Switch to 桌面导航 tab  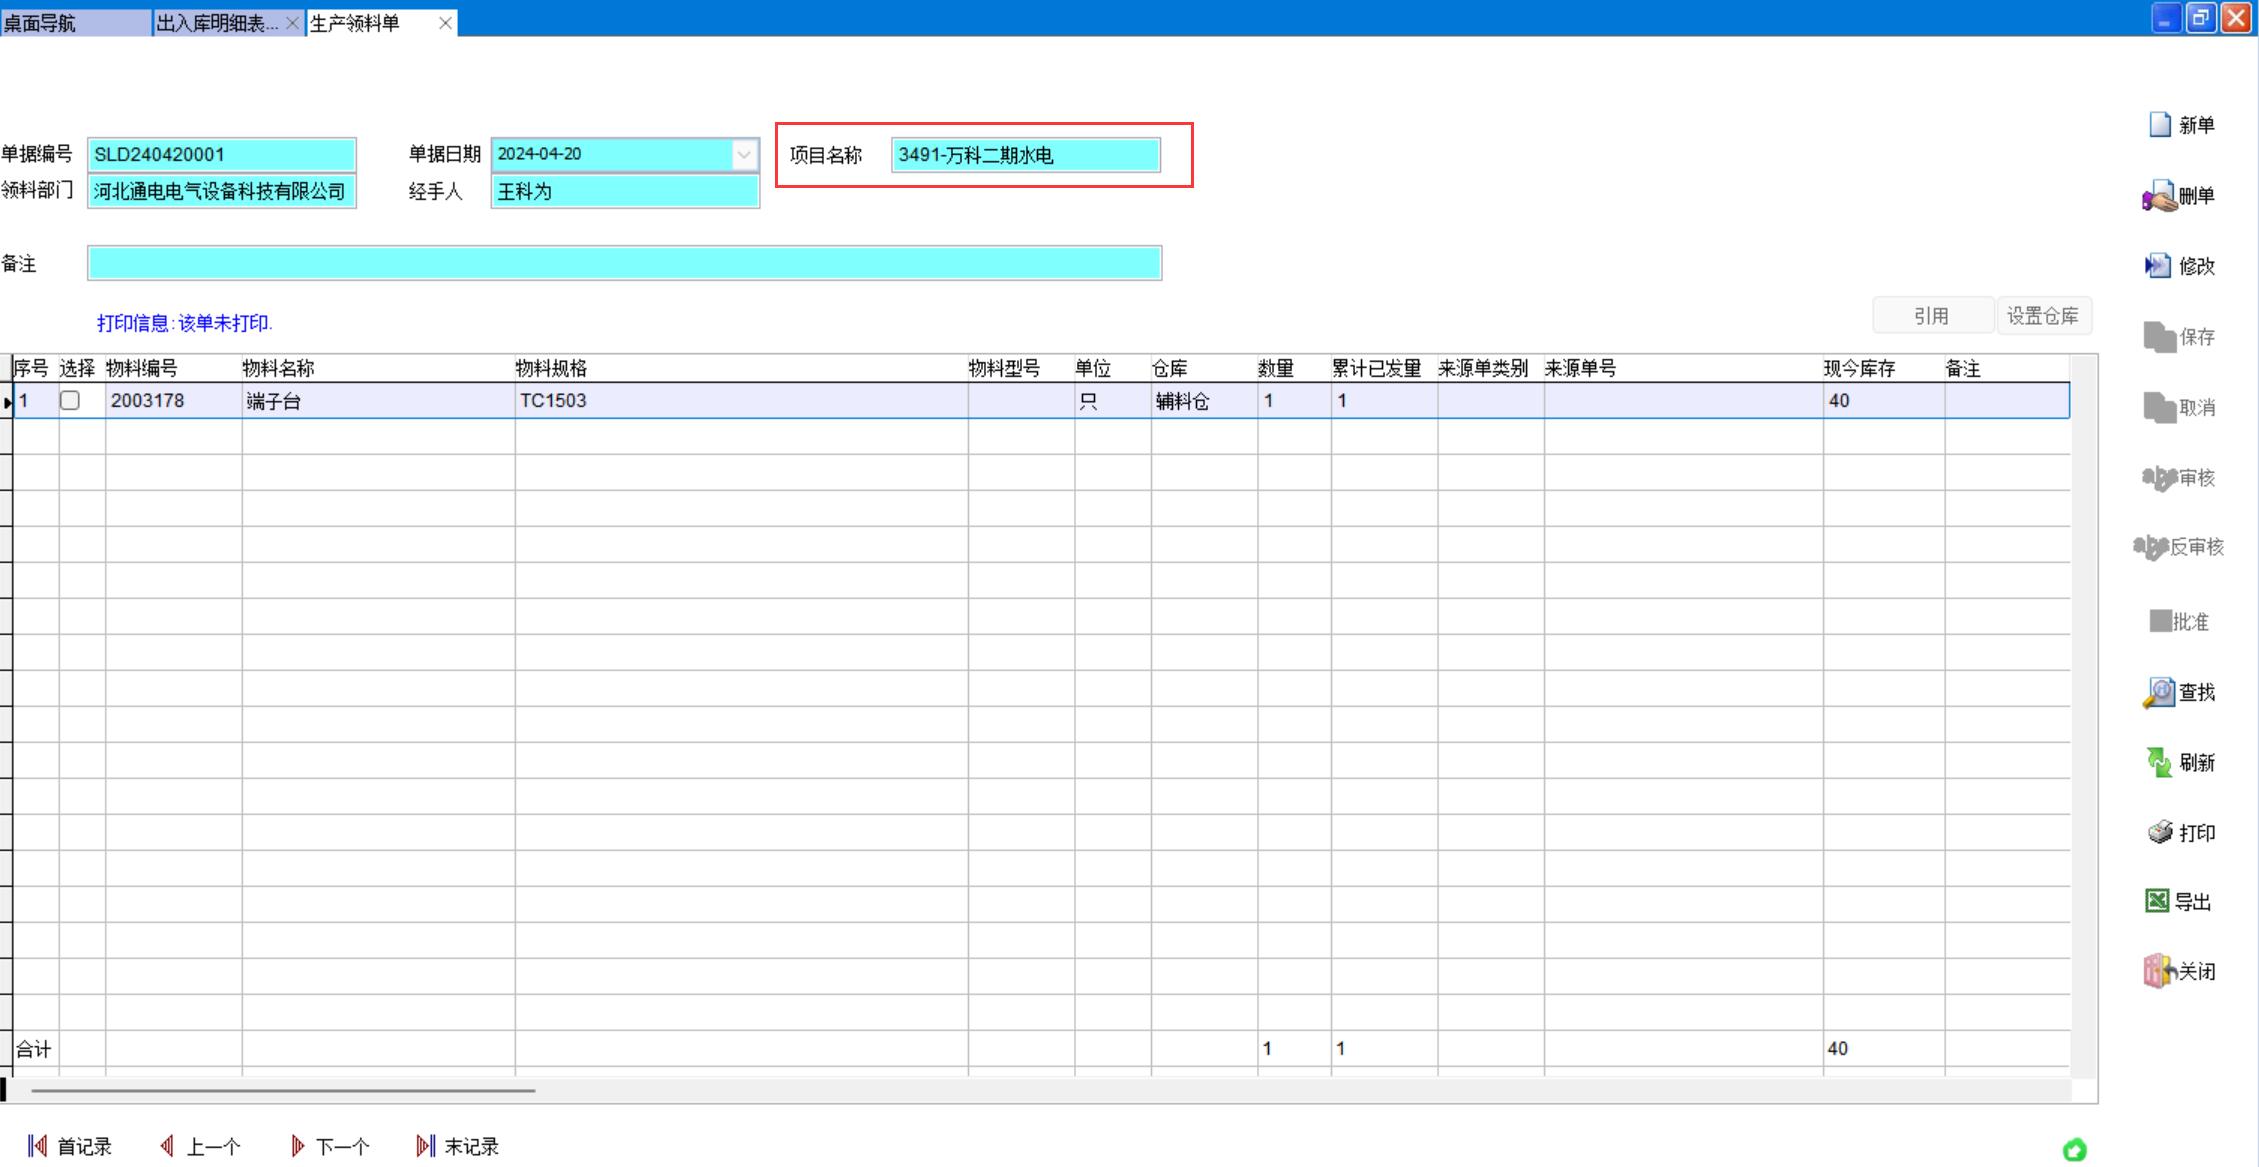(x=40, y=23)
